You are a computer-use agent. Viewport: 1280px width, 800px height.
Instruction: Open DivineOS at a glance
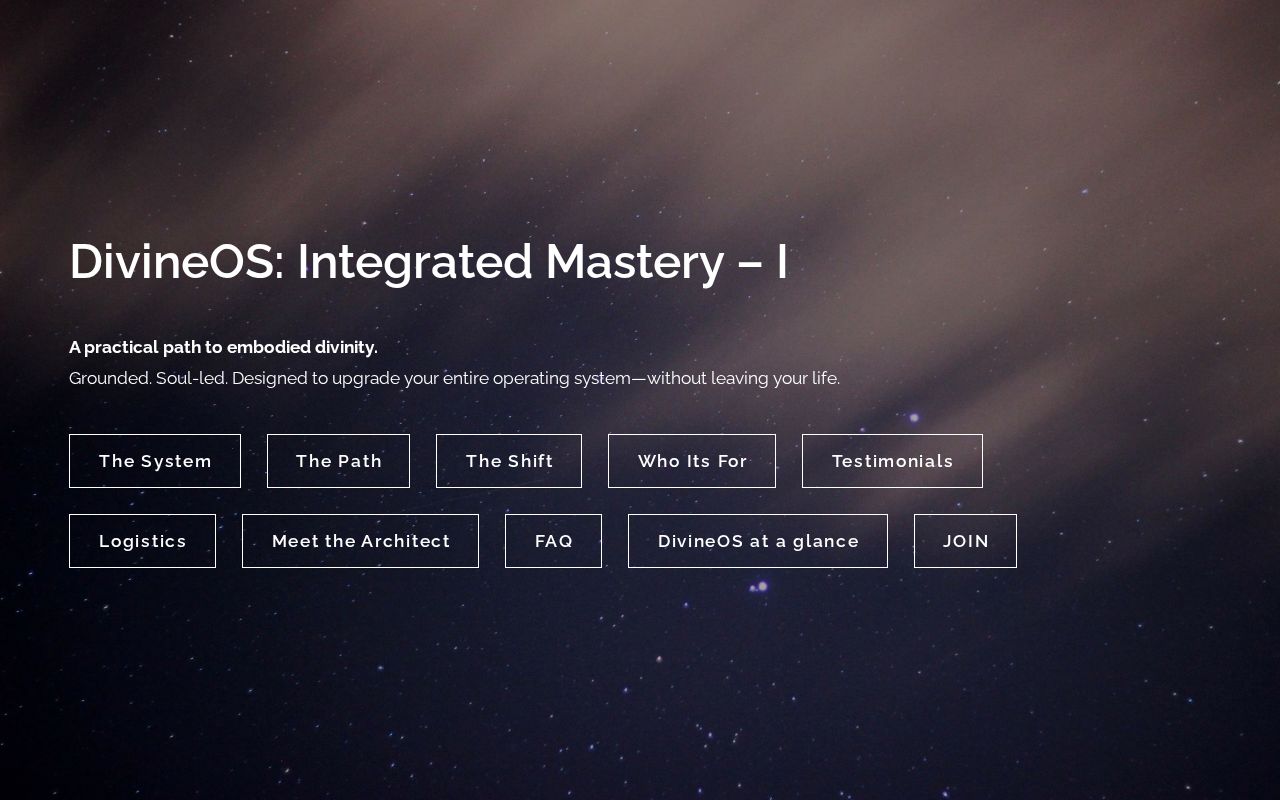click(x=758, y=541)
